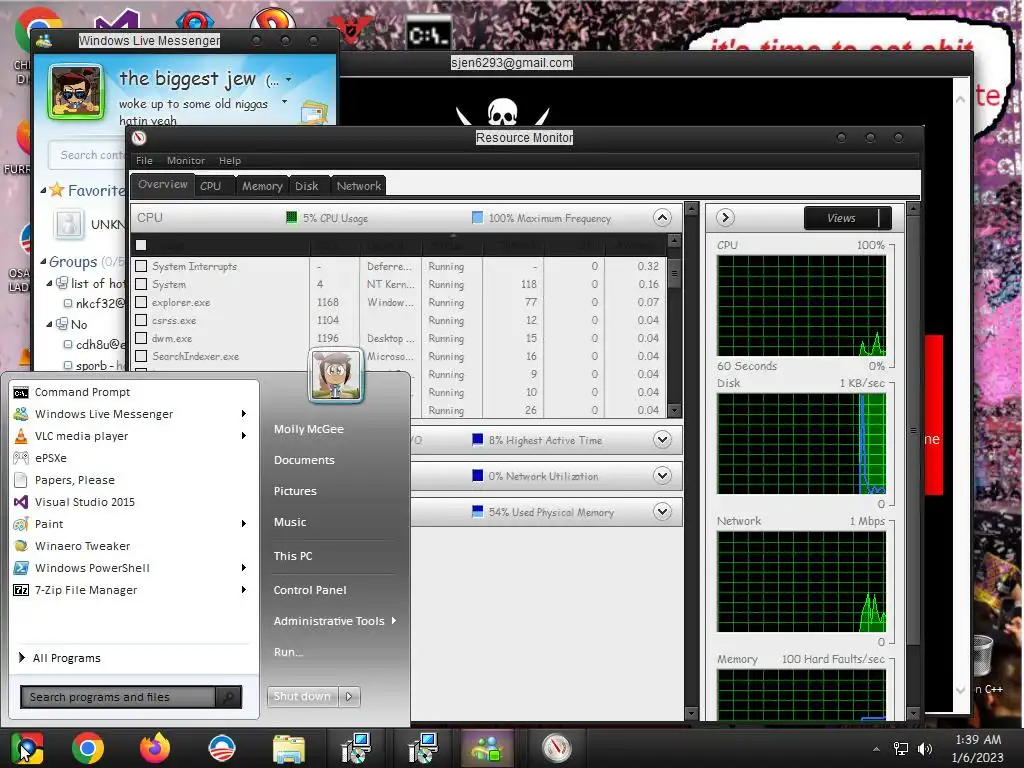Click the Messenger search contacts field
1024x768 pixels.
tap(89, 155)
